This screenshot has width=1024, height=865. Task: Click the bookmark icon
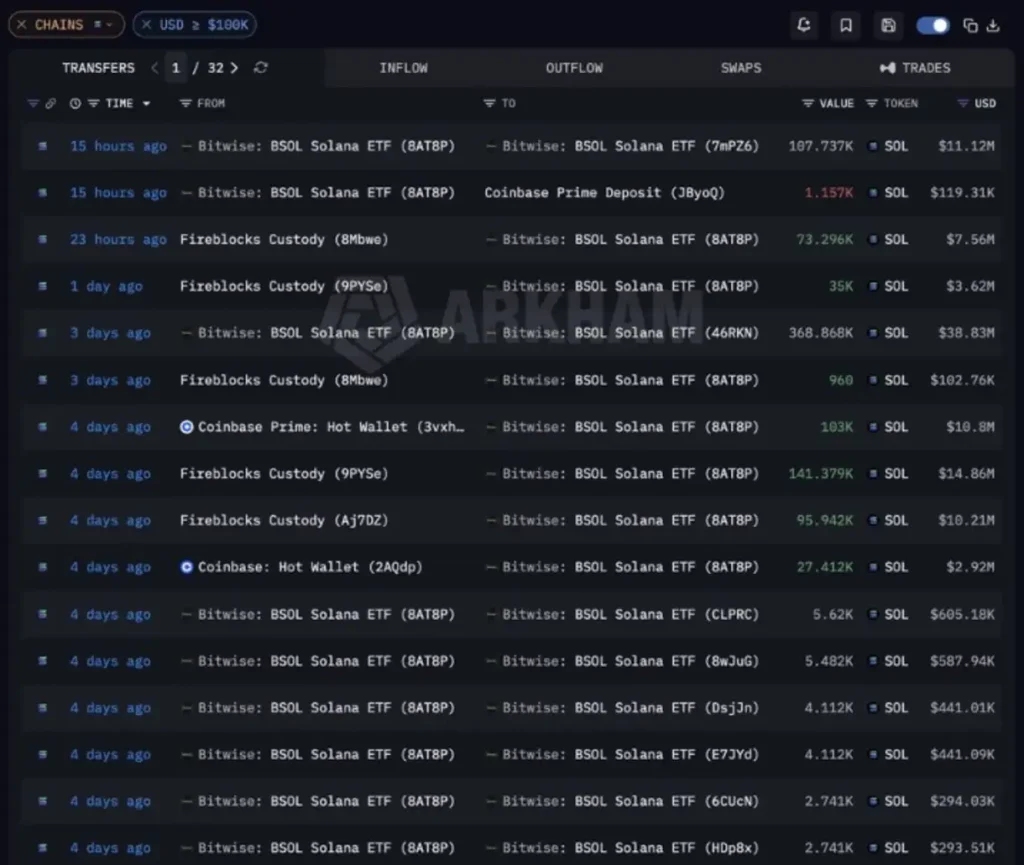coord(846,25)
